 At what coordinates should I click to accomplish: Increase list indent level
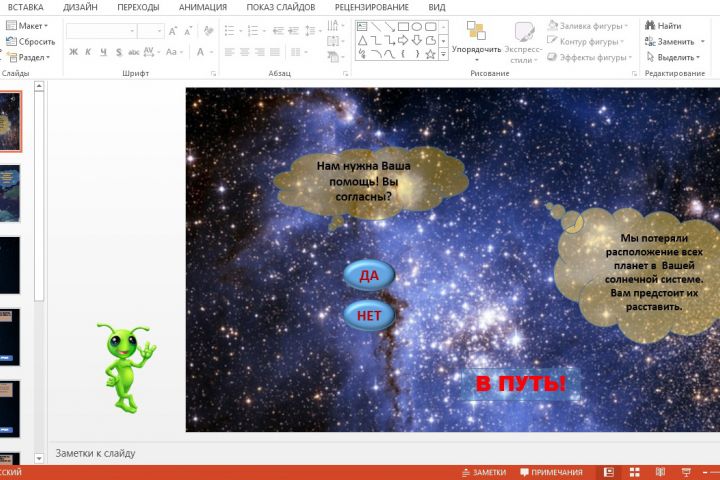coord(293,31)
